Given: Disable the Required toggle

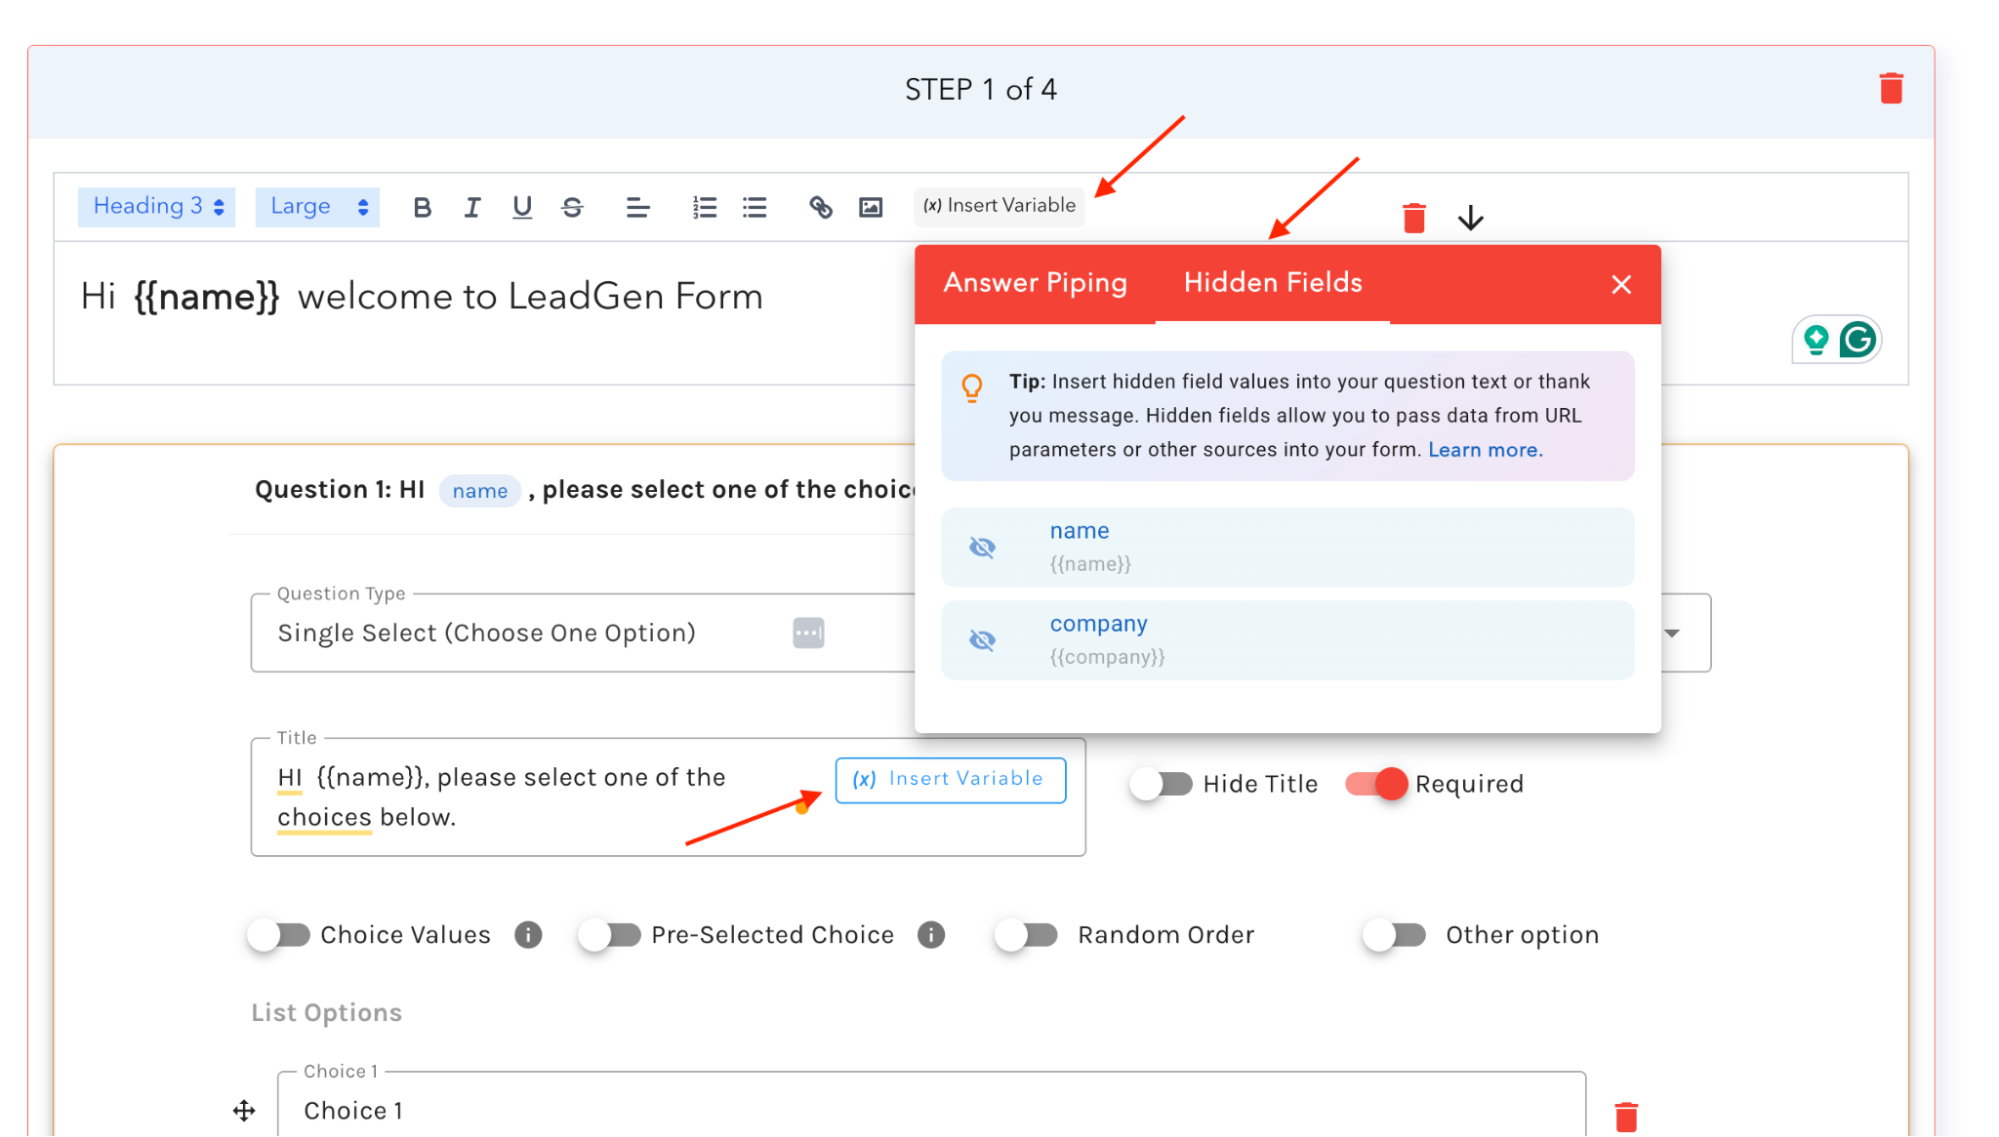Looking at the screenshot, I should (1377, 784).
